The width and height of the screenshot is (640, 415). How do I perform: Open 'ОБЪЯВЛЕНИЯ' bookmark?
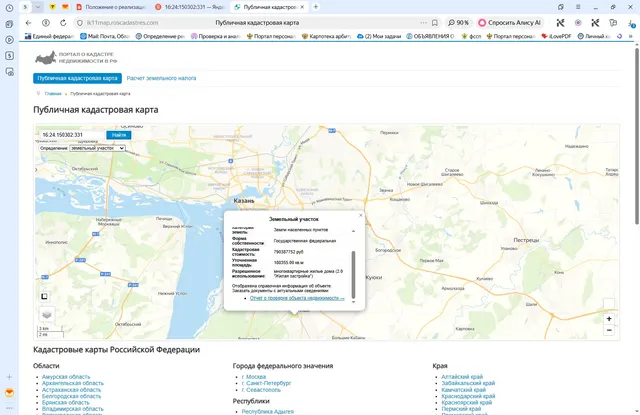pos(430,36)
